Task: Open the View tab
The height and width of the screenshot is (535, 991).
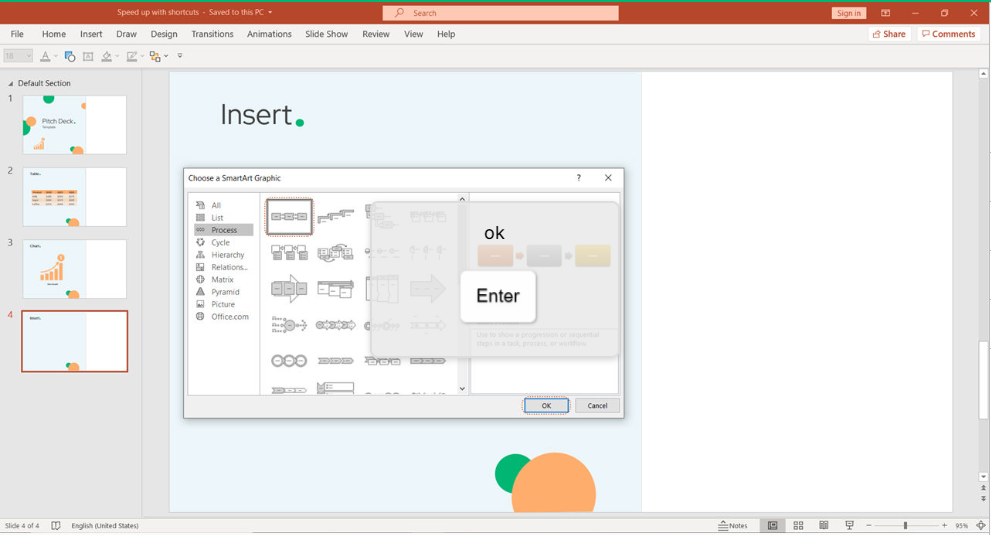Action: click(413, 34)
